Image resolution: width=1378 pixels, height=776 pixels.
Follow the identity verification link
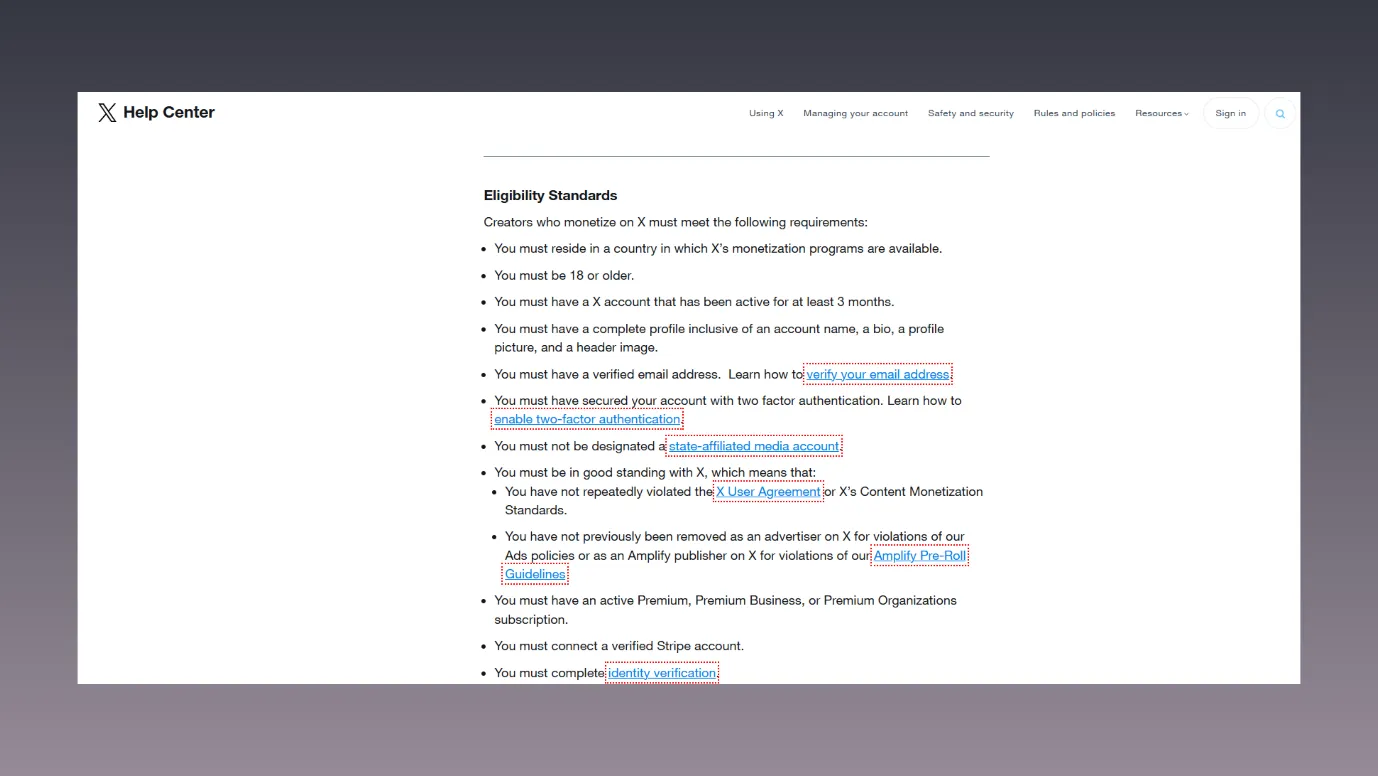(x=662, y=674)
